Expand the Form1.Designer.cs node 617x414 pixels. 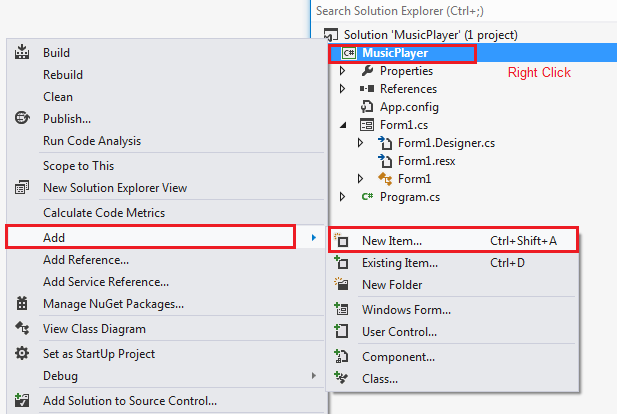point(360,142)
